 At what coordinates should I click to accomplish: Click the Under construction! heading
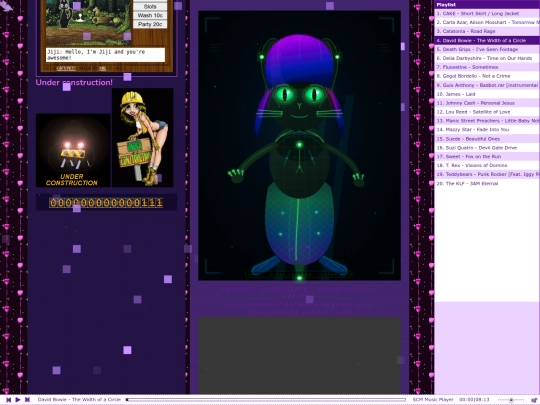pyautogui.click(x=74, y=82)
